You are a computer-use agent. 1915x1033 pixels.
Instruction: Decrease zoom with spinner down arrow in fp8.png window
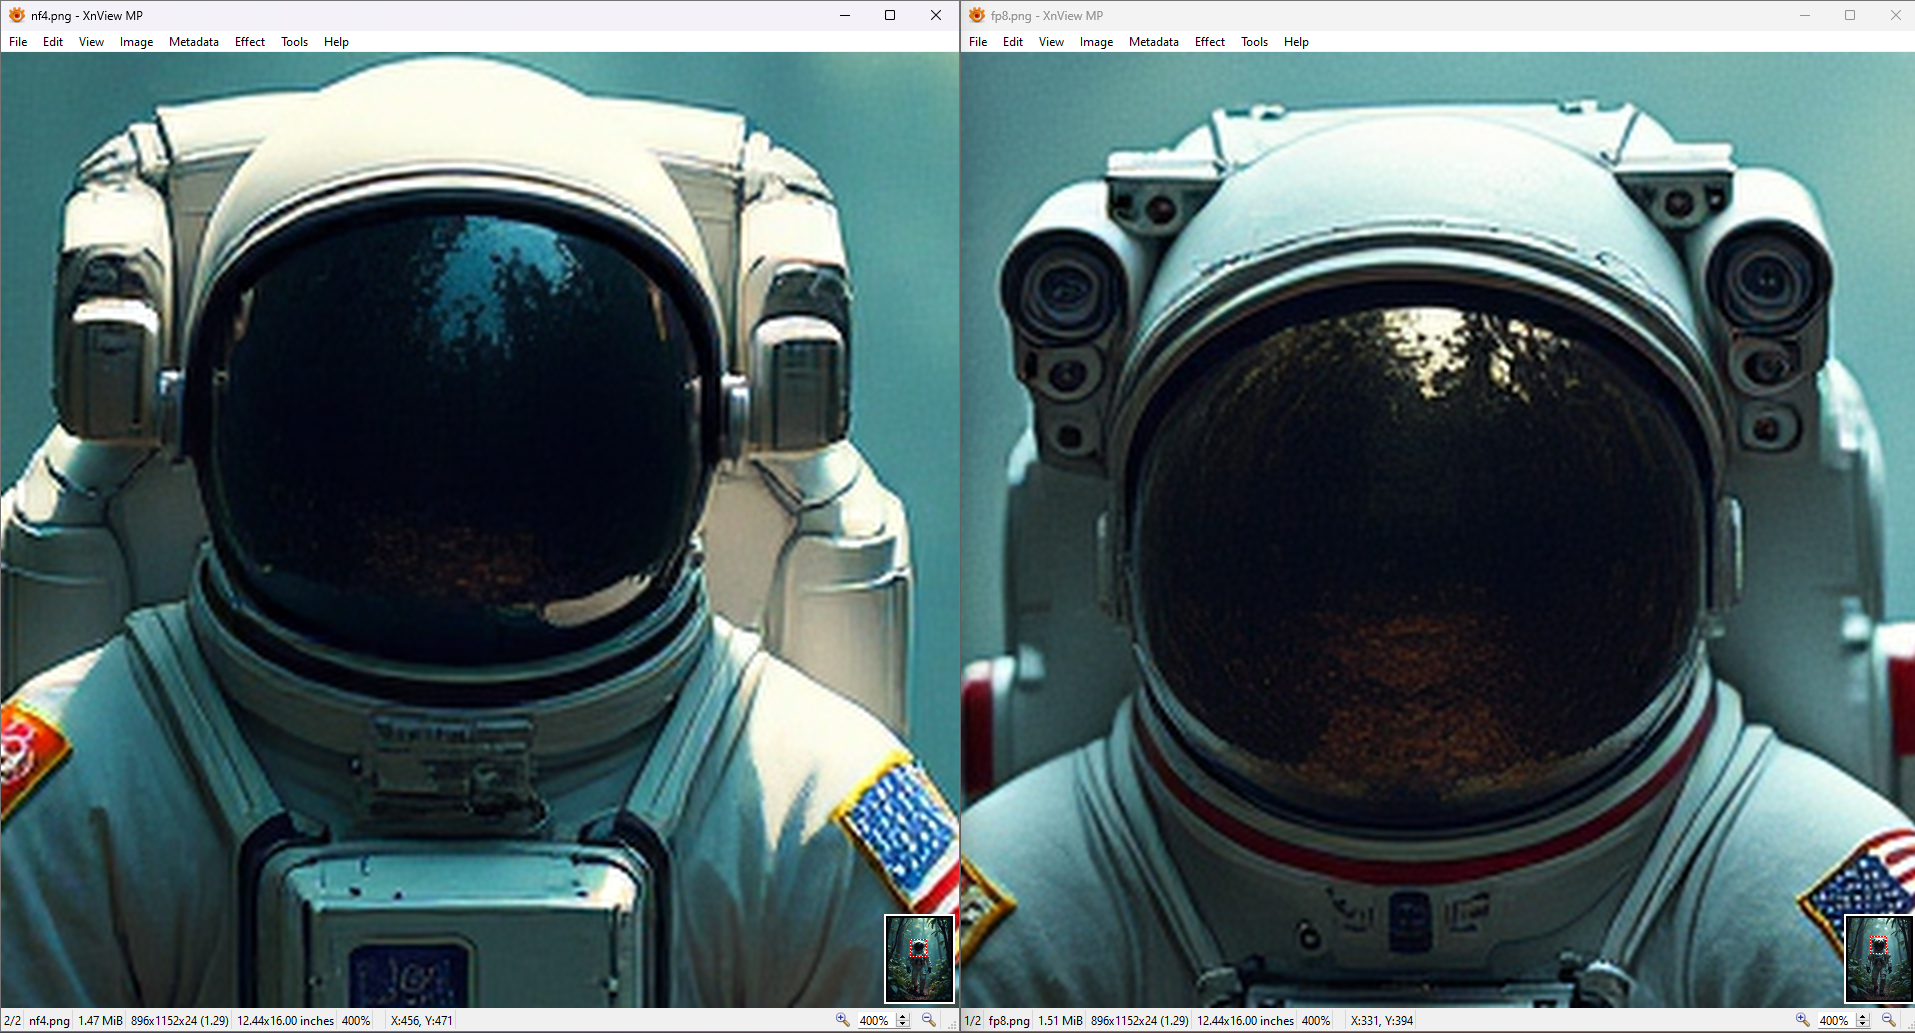click(x=1863, y=1025)
